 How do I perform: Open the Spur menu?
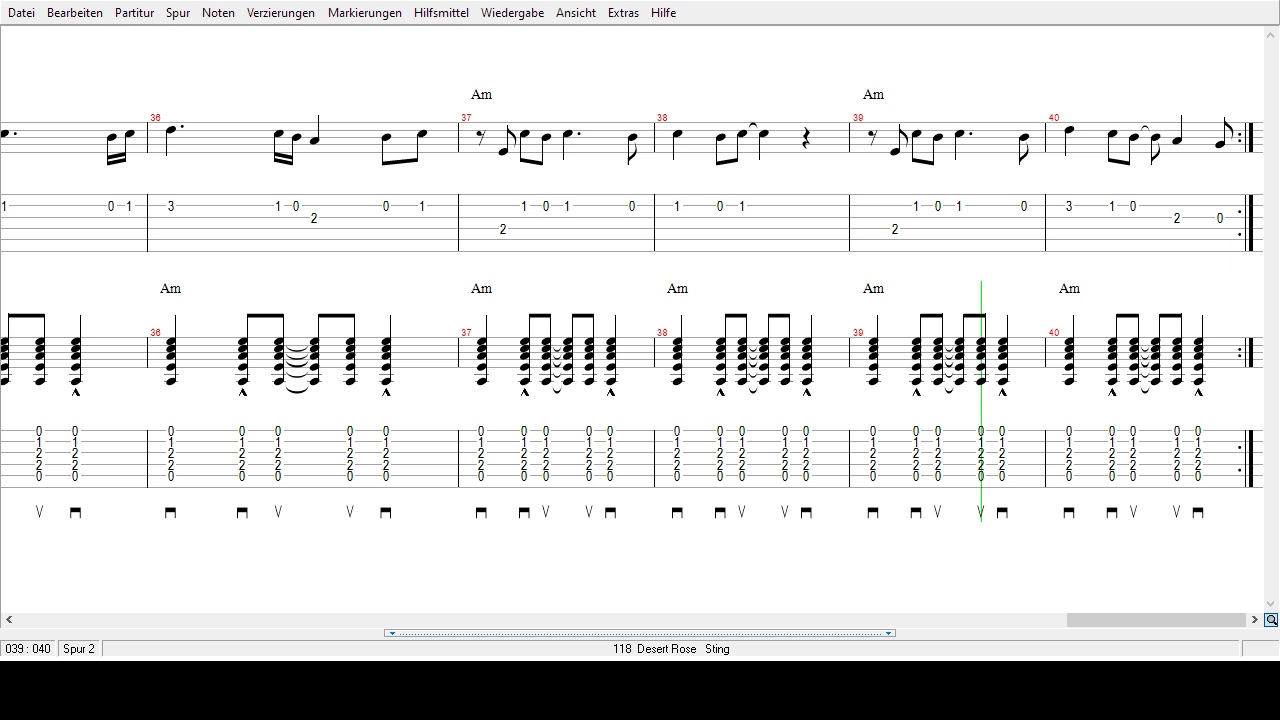click(x=178, y=13)
